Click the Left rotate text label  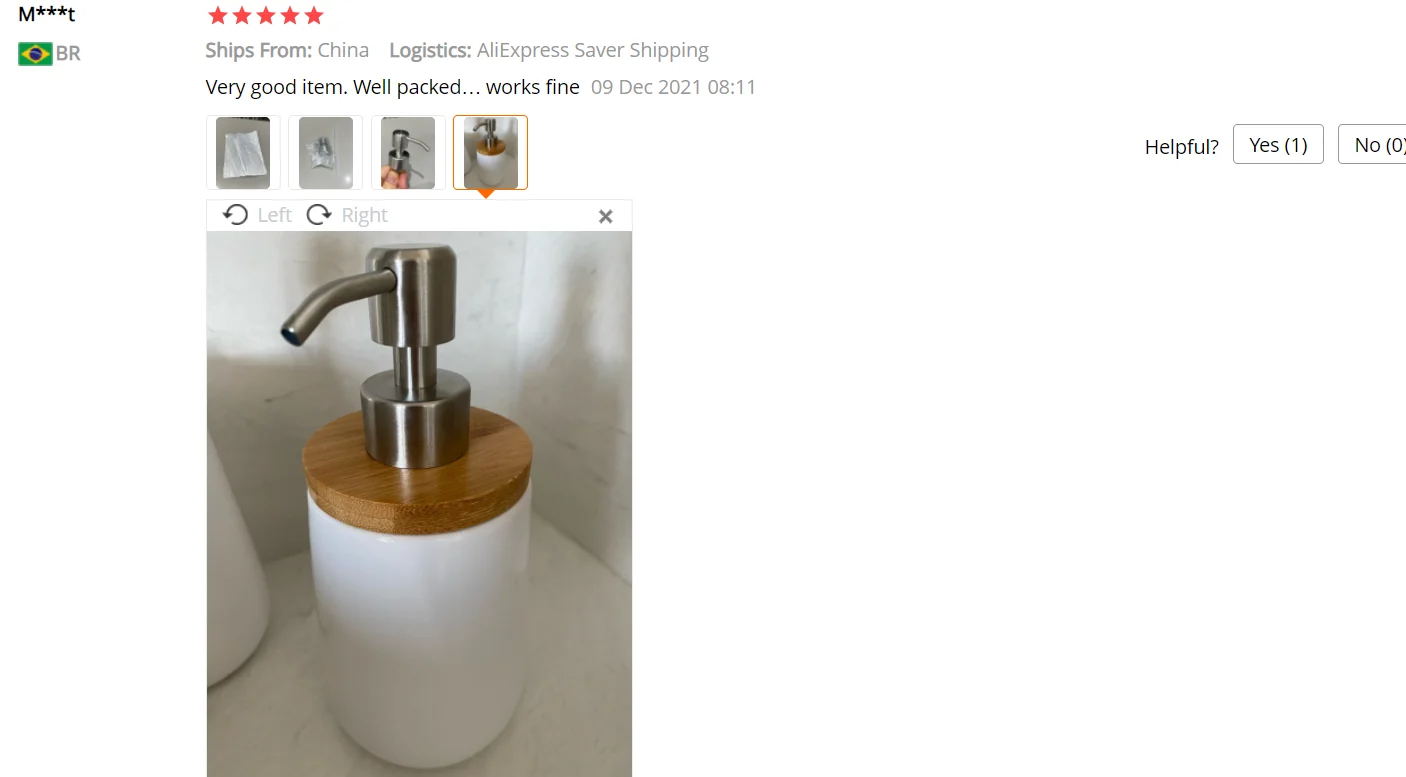click(274, 215)
